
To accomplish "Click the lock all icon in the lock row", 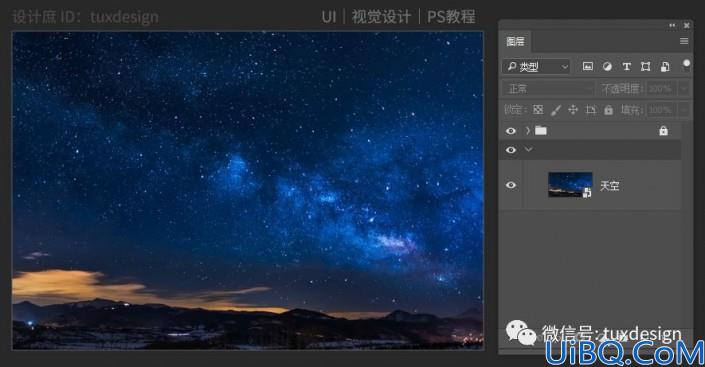I will (608, 110).
